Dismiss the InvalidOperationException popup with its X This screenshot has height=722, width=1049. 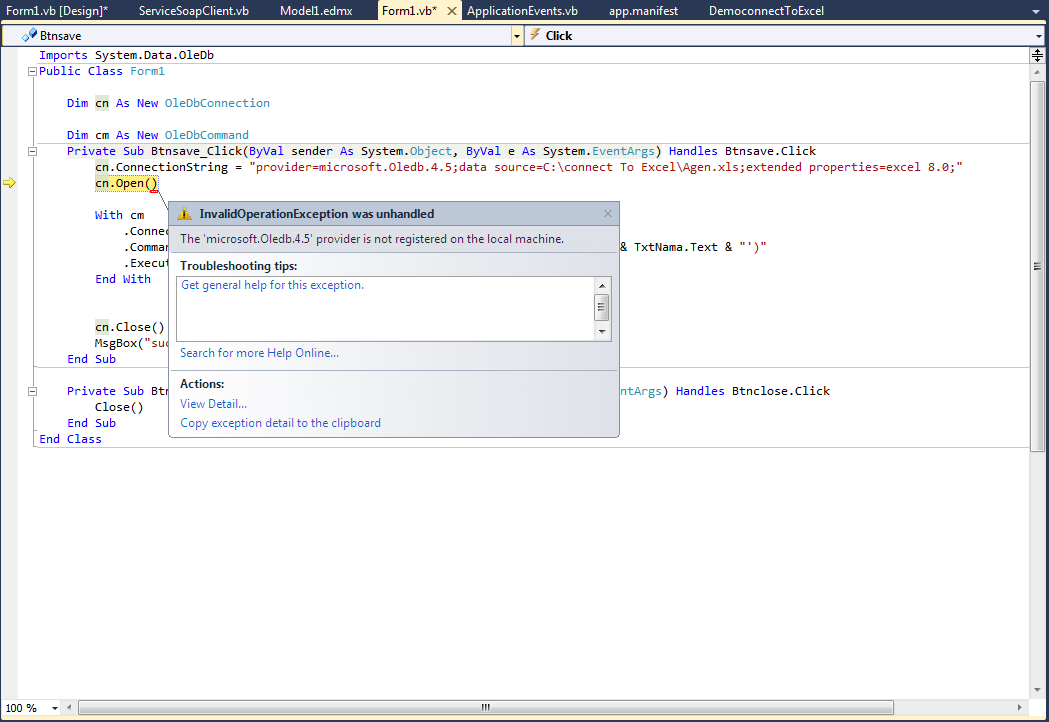(607, 213)
